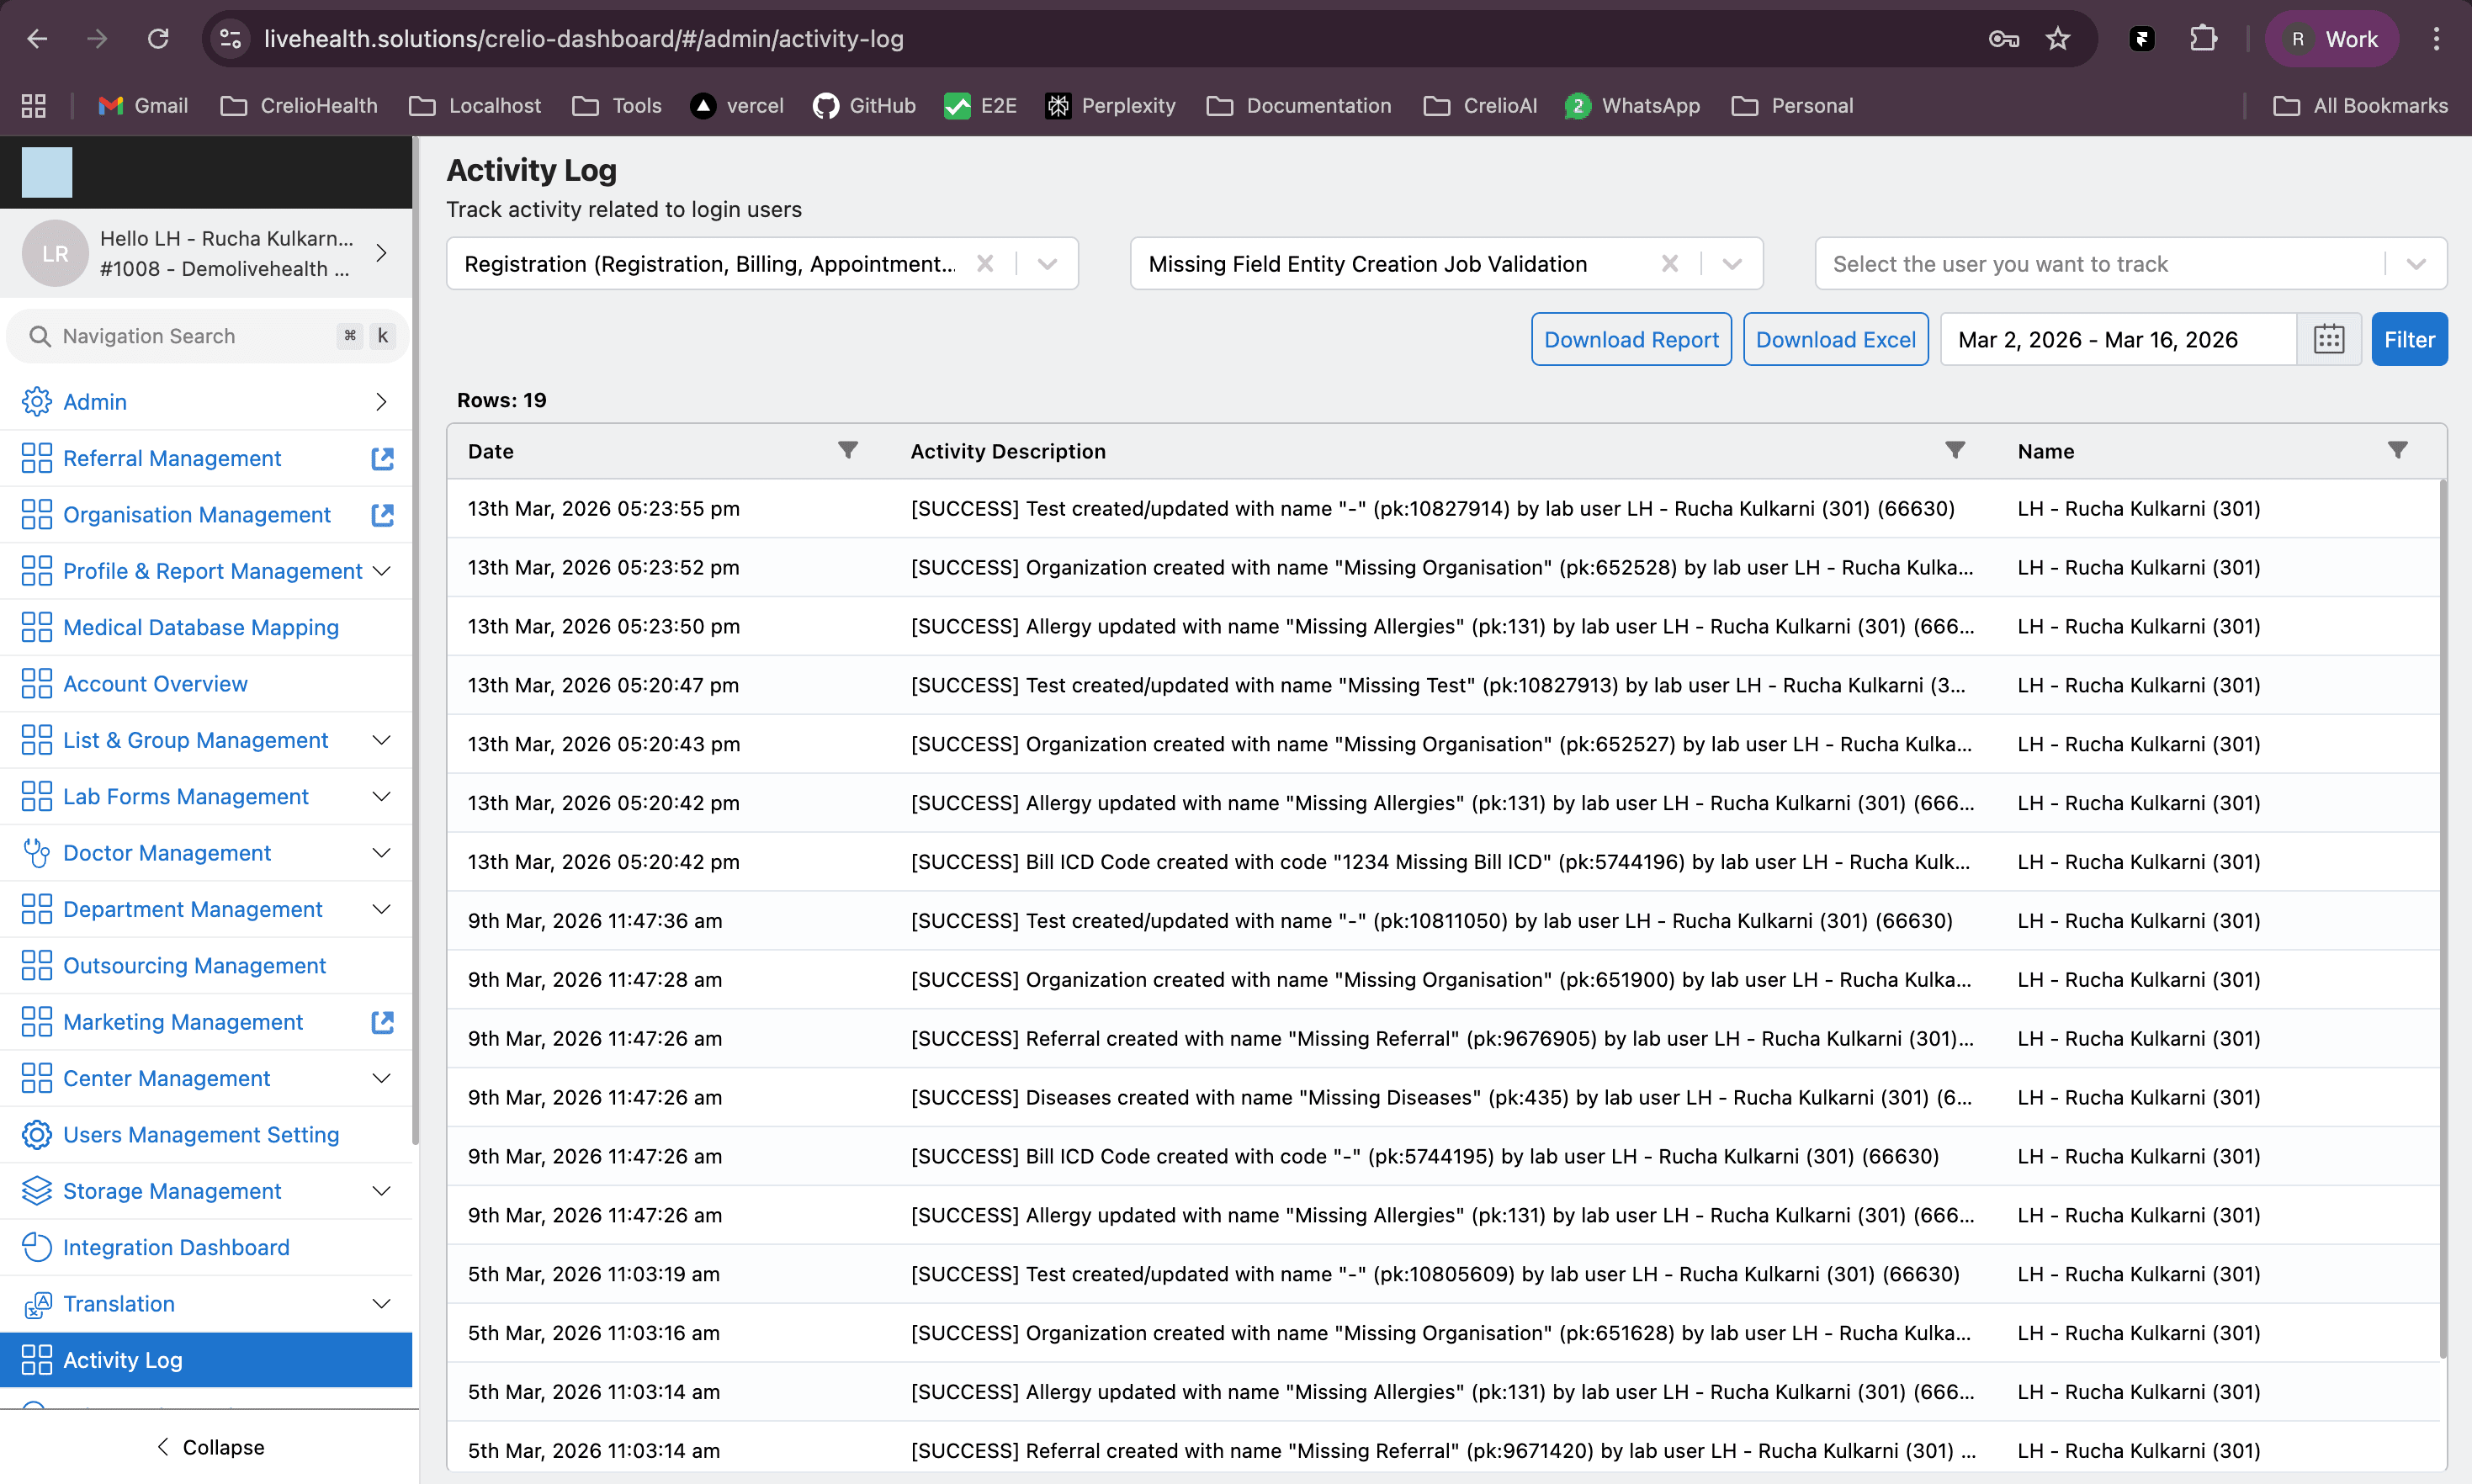Expand the Translation submenu
The image size is (2472, 1484).
point(381,1303)
